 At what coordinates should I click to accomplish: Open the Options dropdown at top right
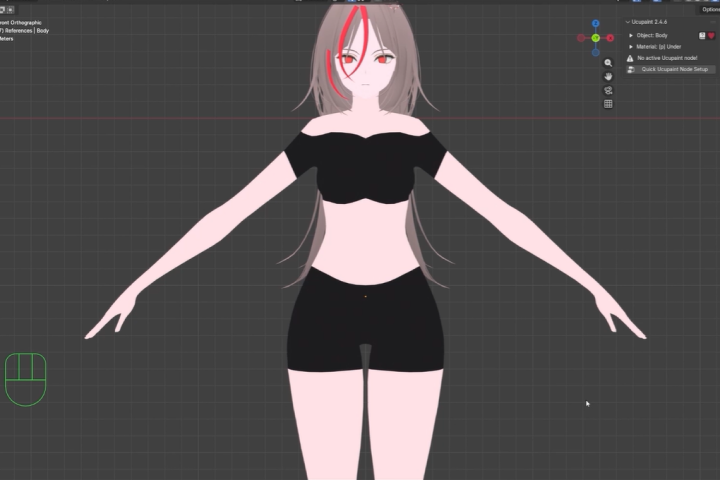[709, 10]
